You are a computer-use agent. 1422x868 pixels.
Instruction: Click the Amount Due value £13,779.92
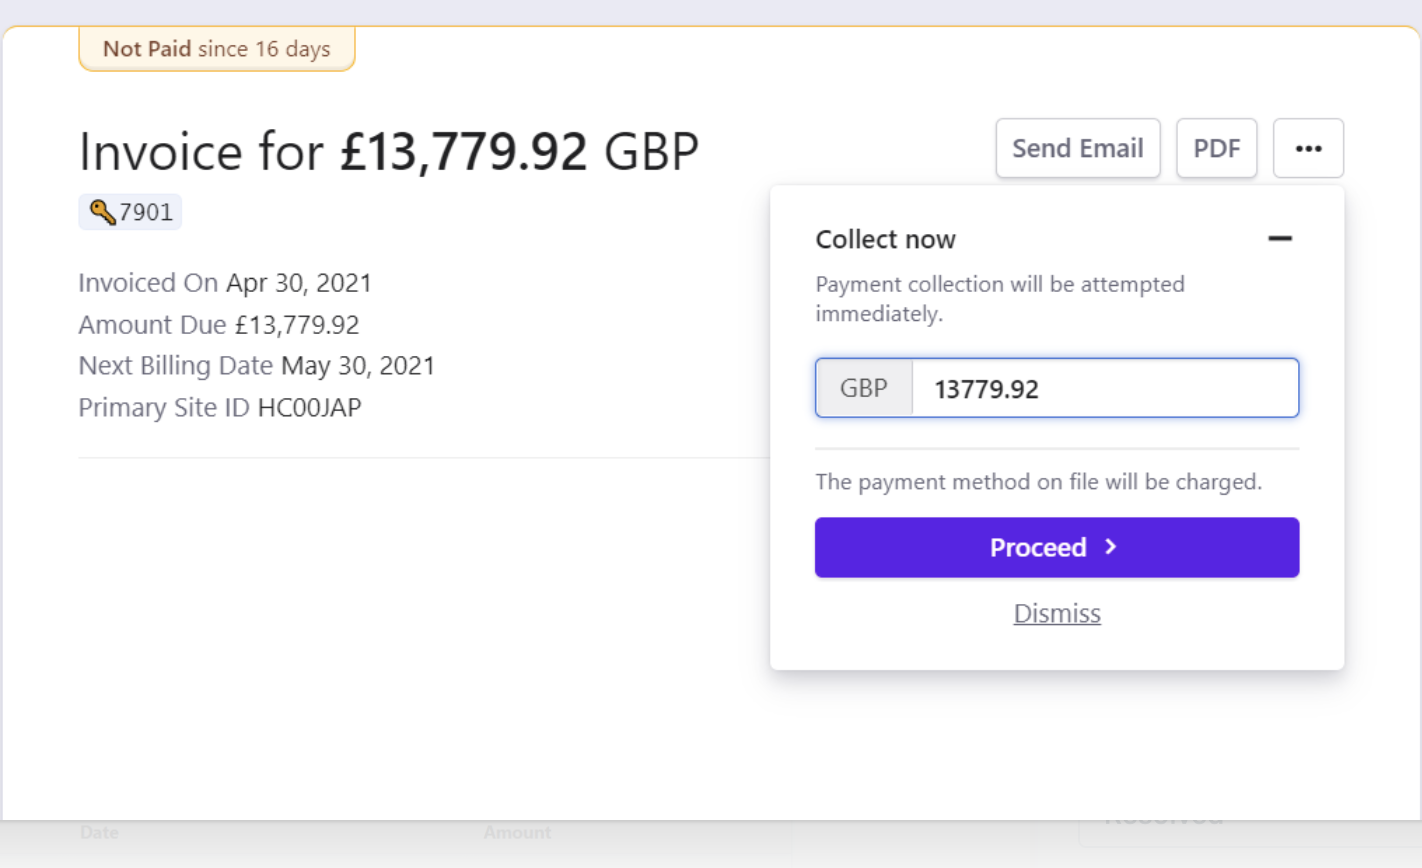[297, 325]
